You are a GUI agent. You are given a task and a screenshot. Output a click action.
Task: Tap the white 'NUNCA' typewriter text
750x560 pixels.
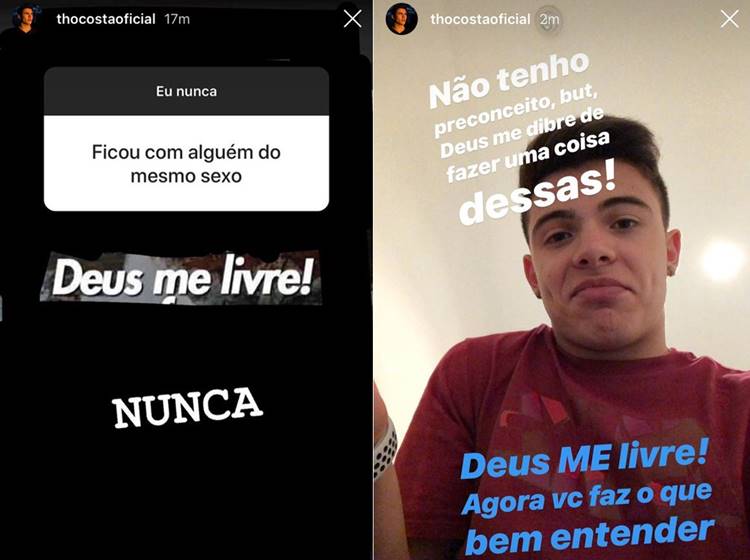187,408
